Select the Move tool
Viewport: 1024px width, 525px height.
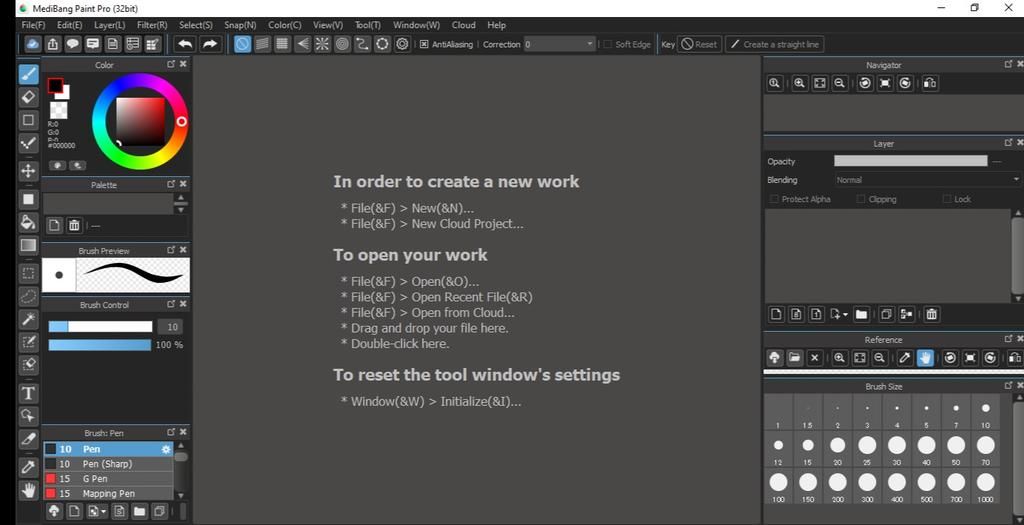[28, 171]
